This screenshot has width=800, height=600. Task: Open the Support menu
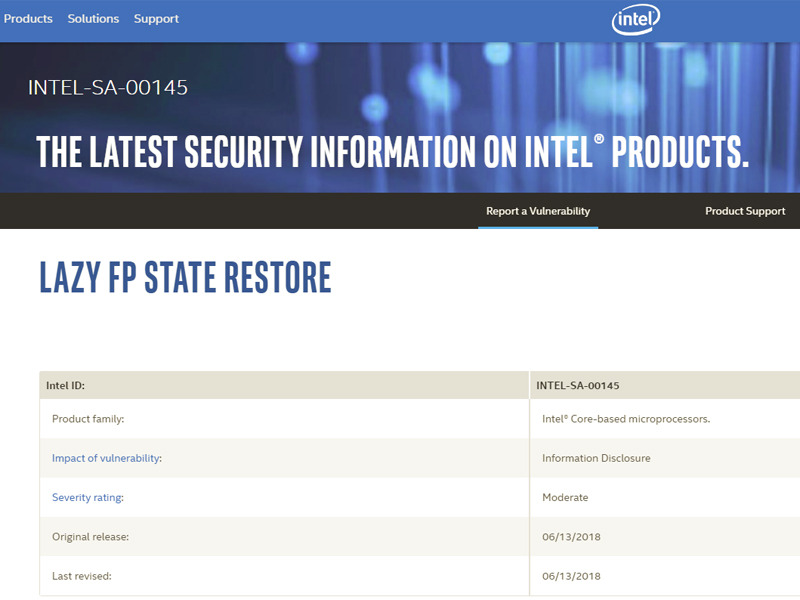tap(156, 19)
